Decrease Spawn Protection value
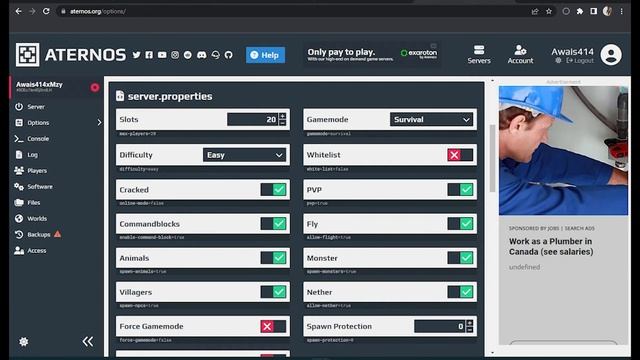Screen dimensions: 640x360 [x=469, y=329]
